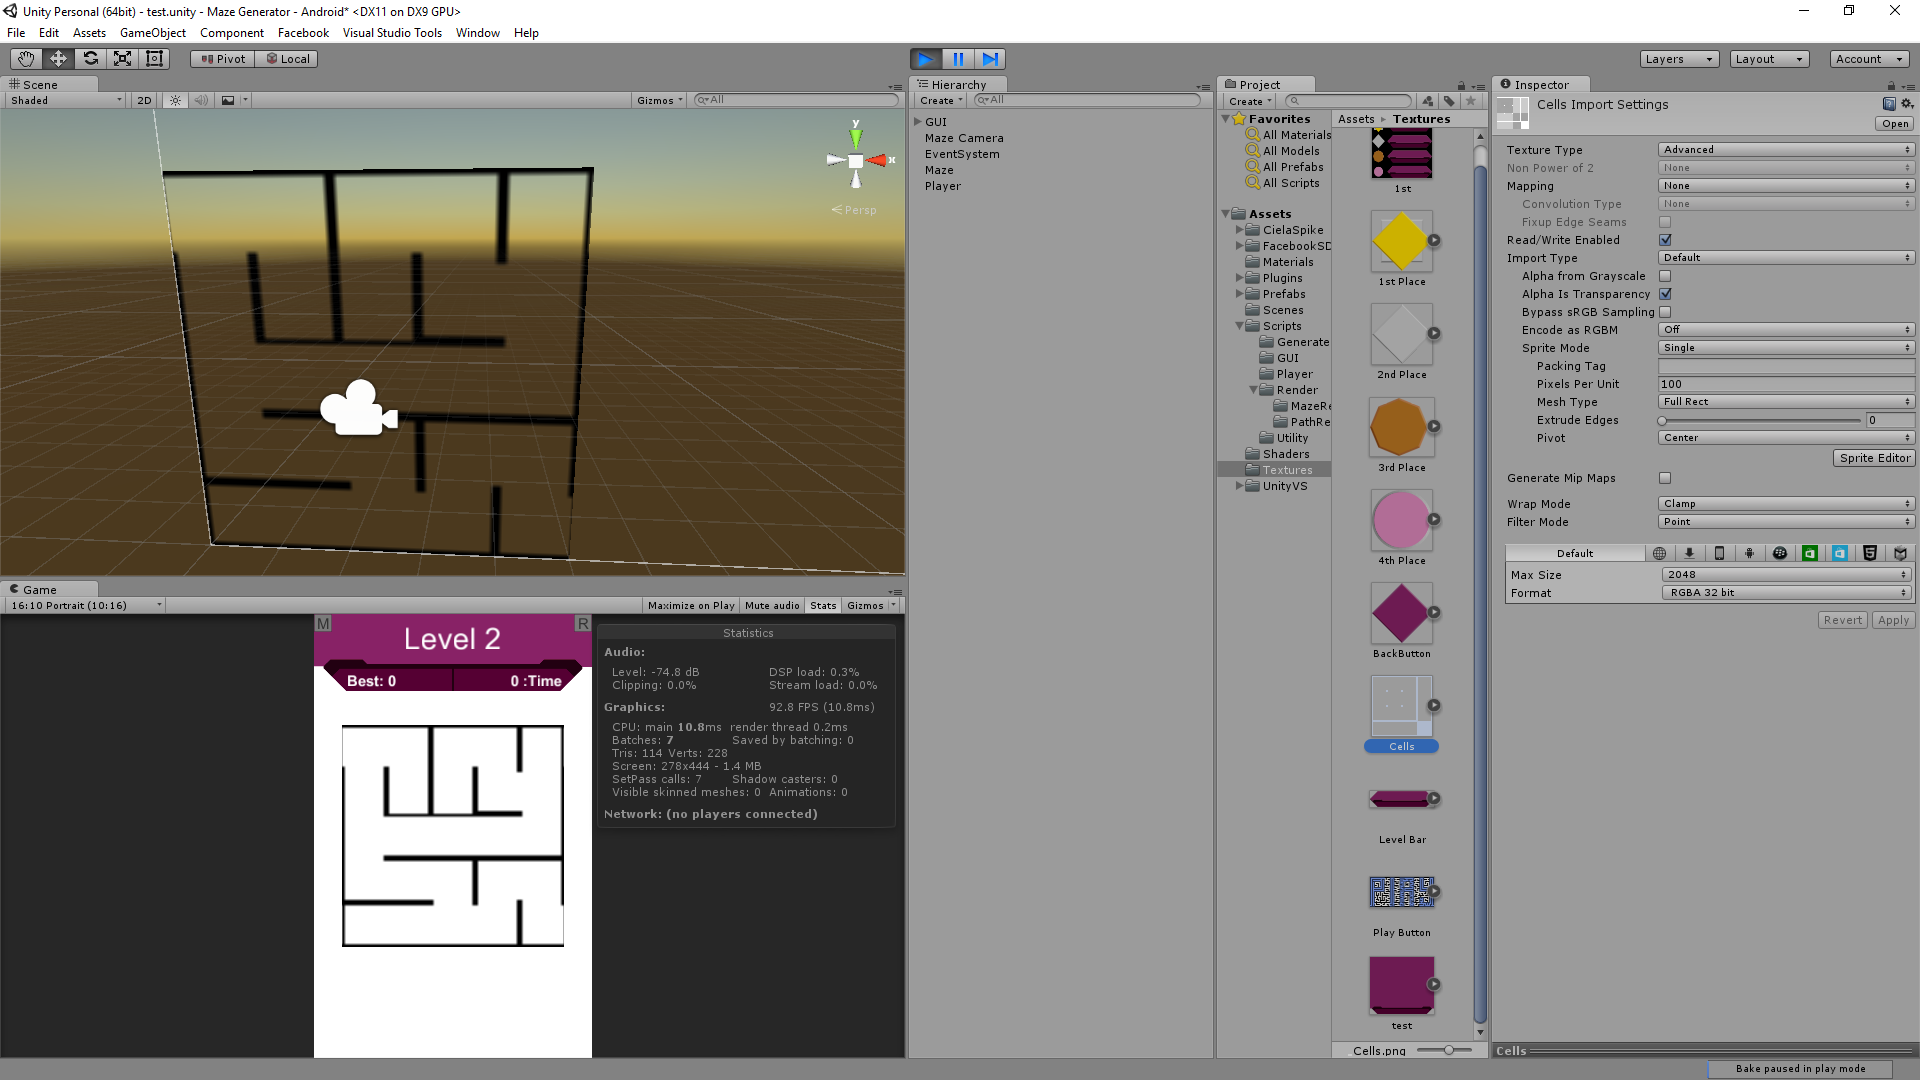Select the 1st Place texture thumbnail

point(1401,241)
